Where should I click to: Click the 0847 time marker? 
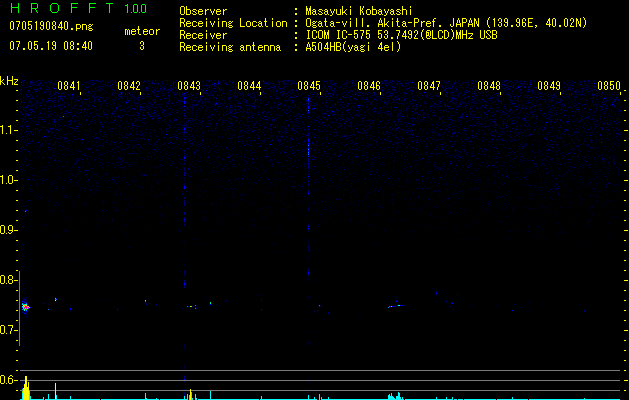pyautogui.click(x=428, y=86)
